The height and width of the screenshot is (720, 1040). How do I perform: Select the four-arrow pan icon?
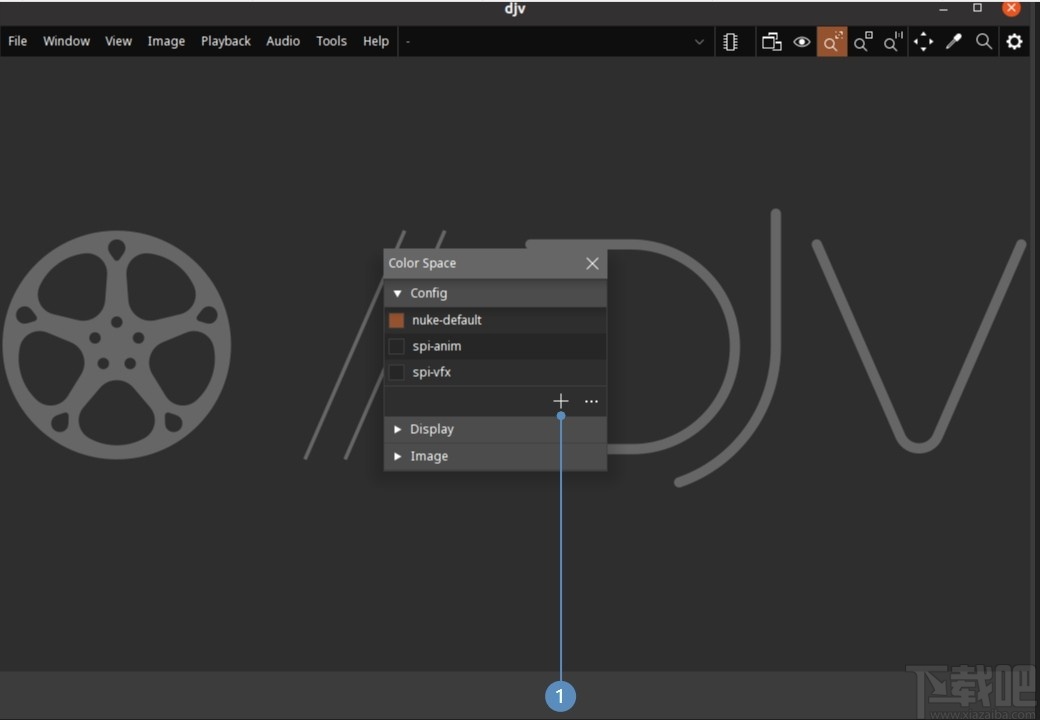tap(923, 42)
